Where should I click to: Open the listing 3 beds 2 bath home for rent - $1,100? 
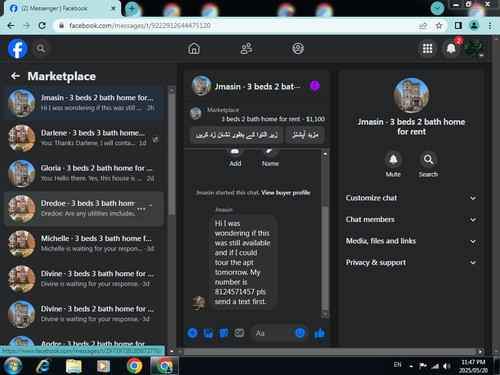point(273,119)
